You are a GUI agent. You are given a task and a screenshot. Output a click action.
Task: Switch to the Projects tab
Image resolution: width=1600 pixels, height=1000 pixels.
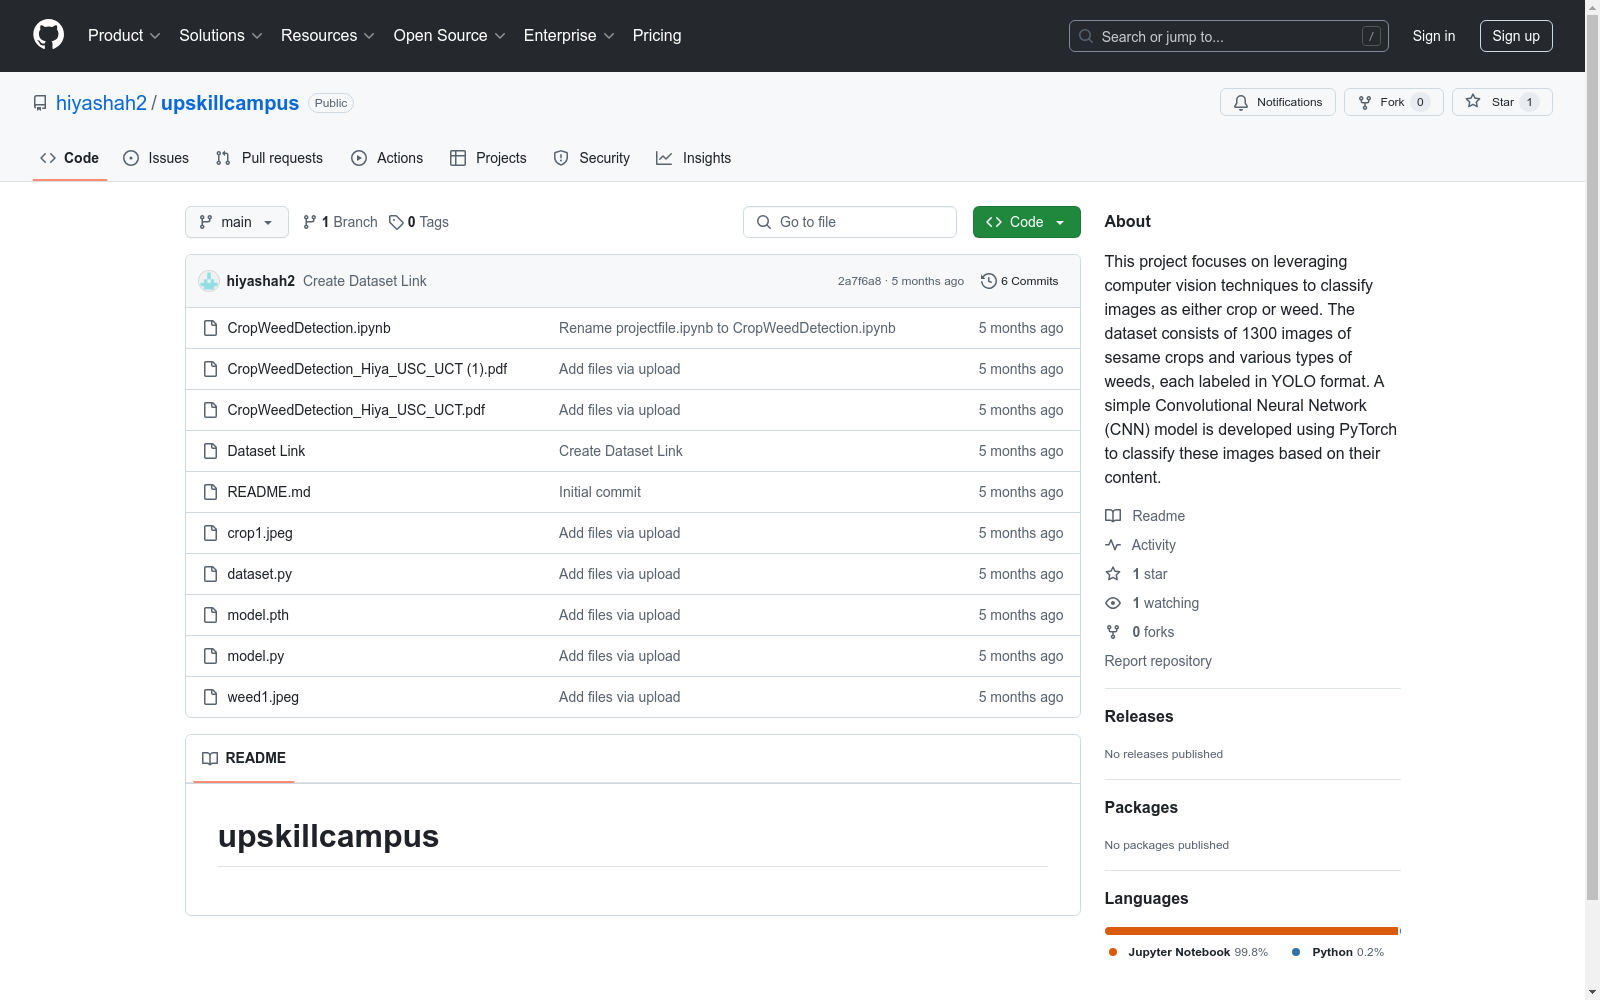pyautogui.click(x=488, y=158)
